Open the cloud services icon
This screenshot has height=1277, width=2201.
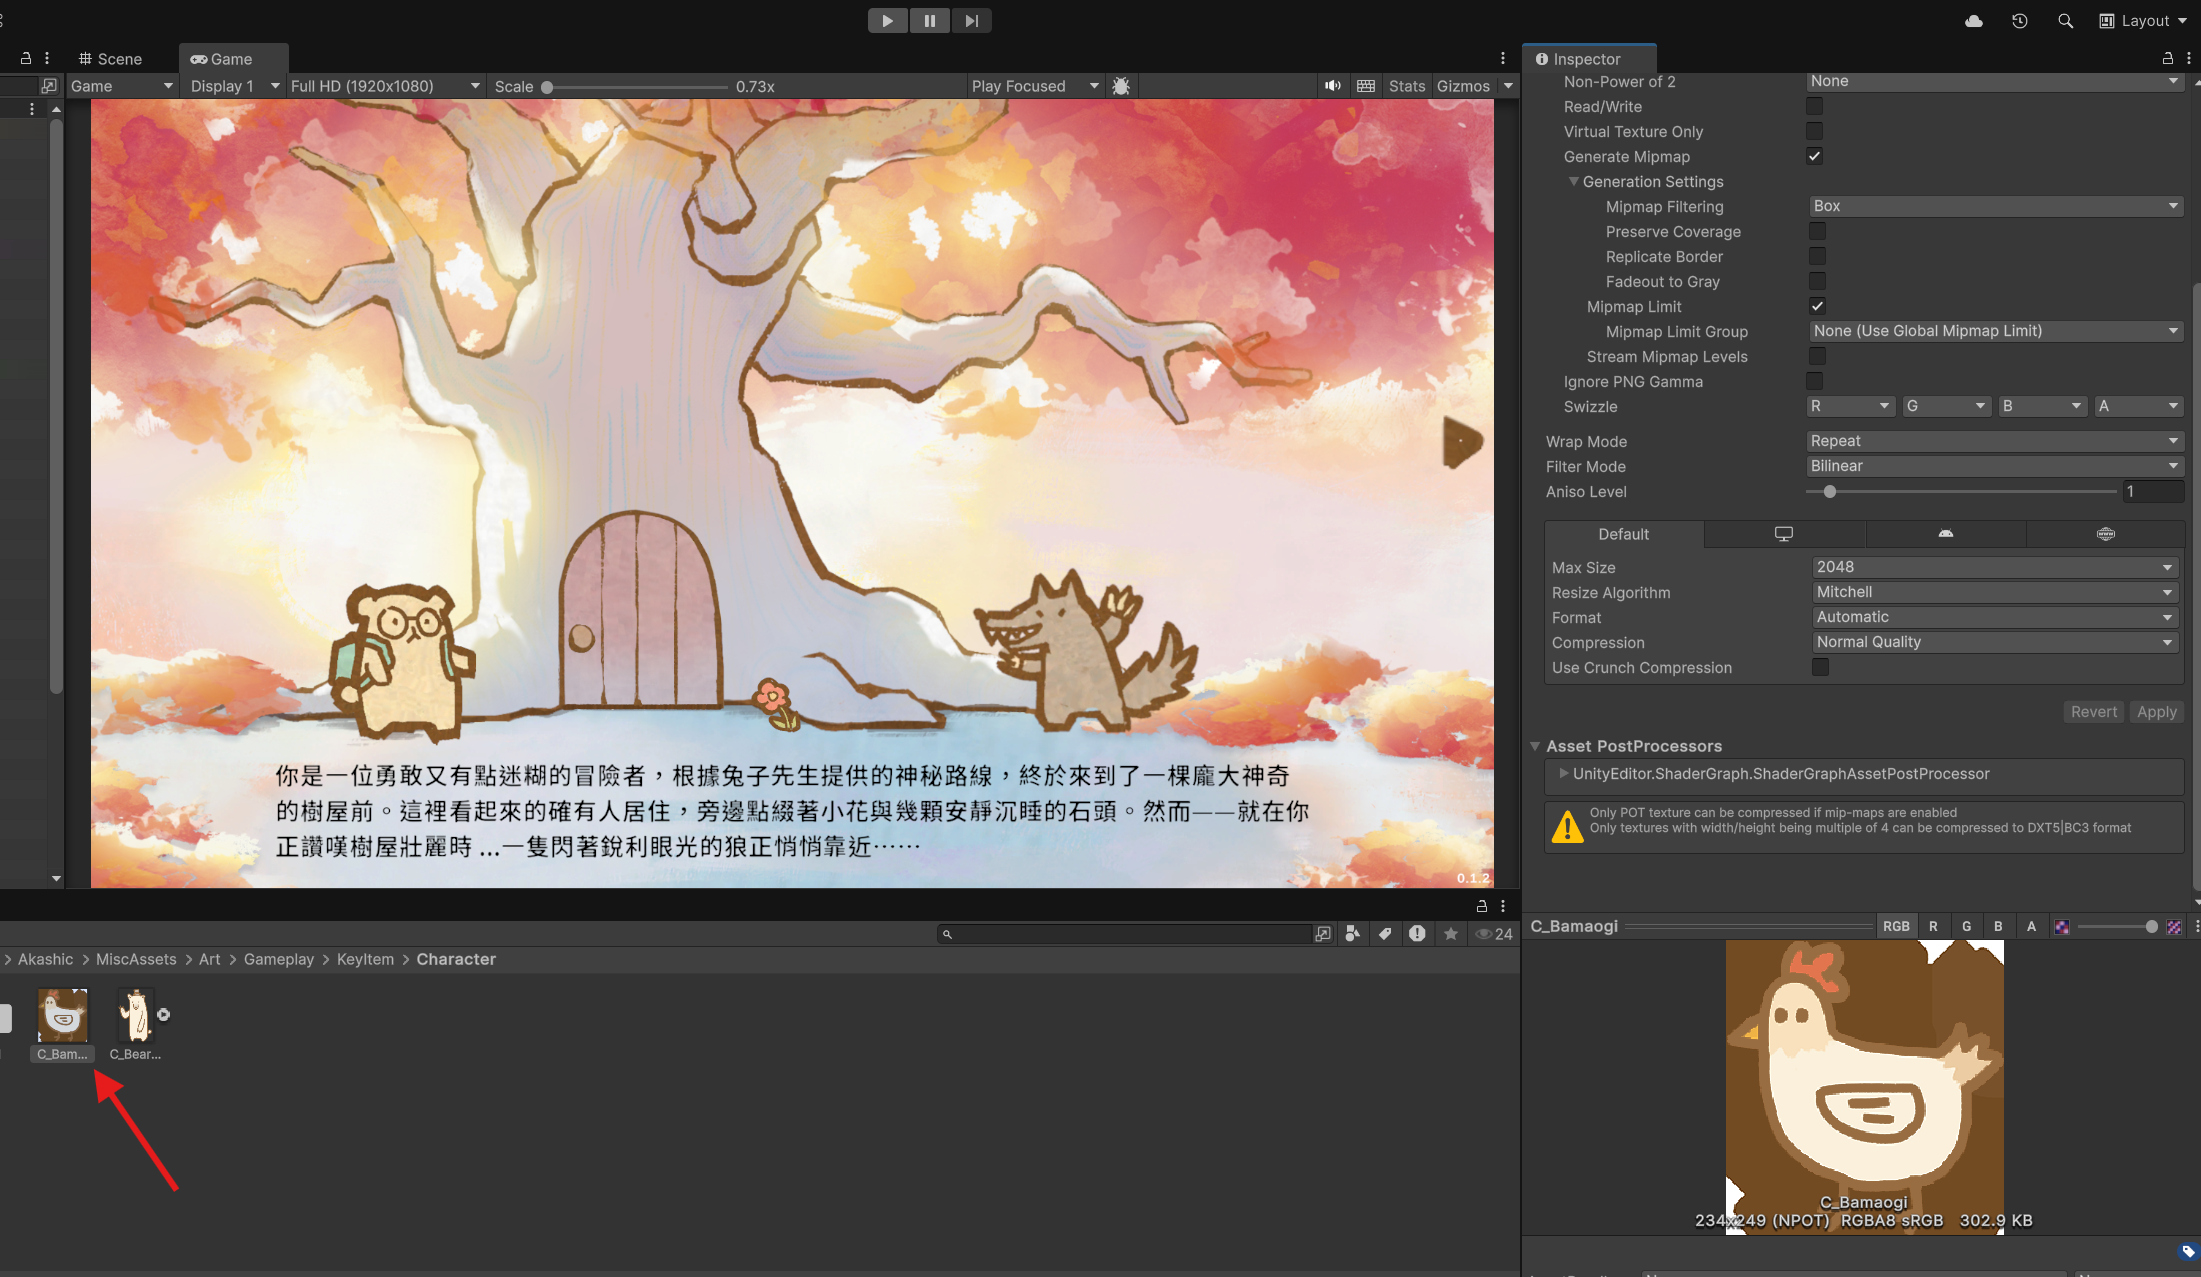click(1973, 21)
